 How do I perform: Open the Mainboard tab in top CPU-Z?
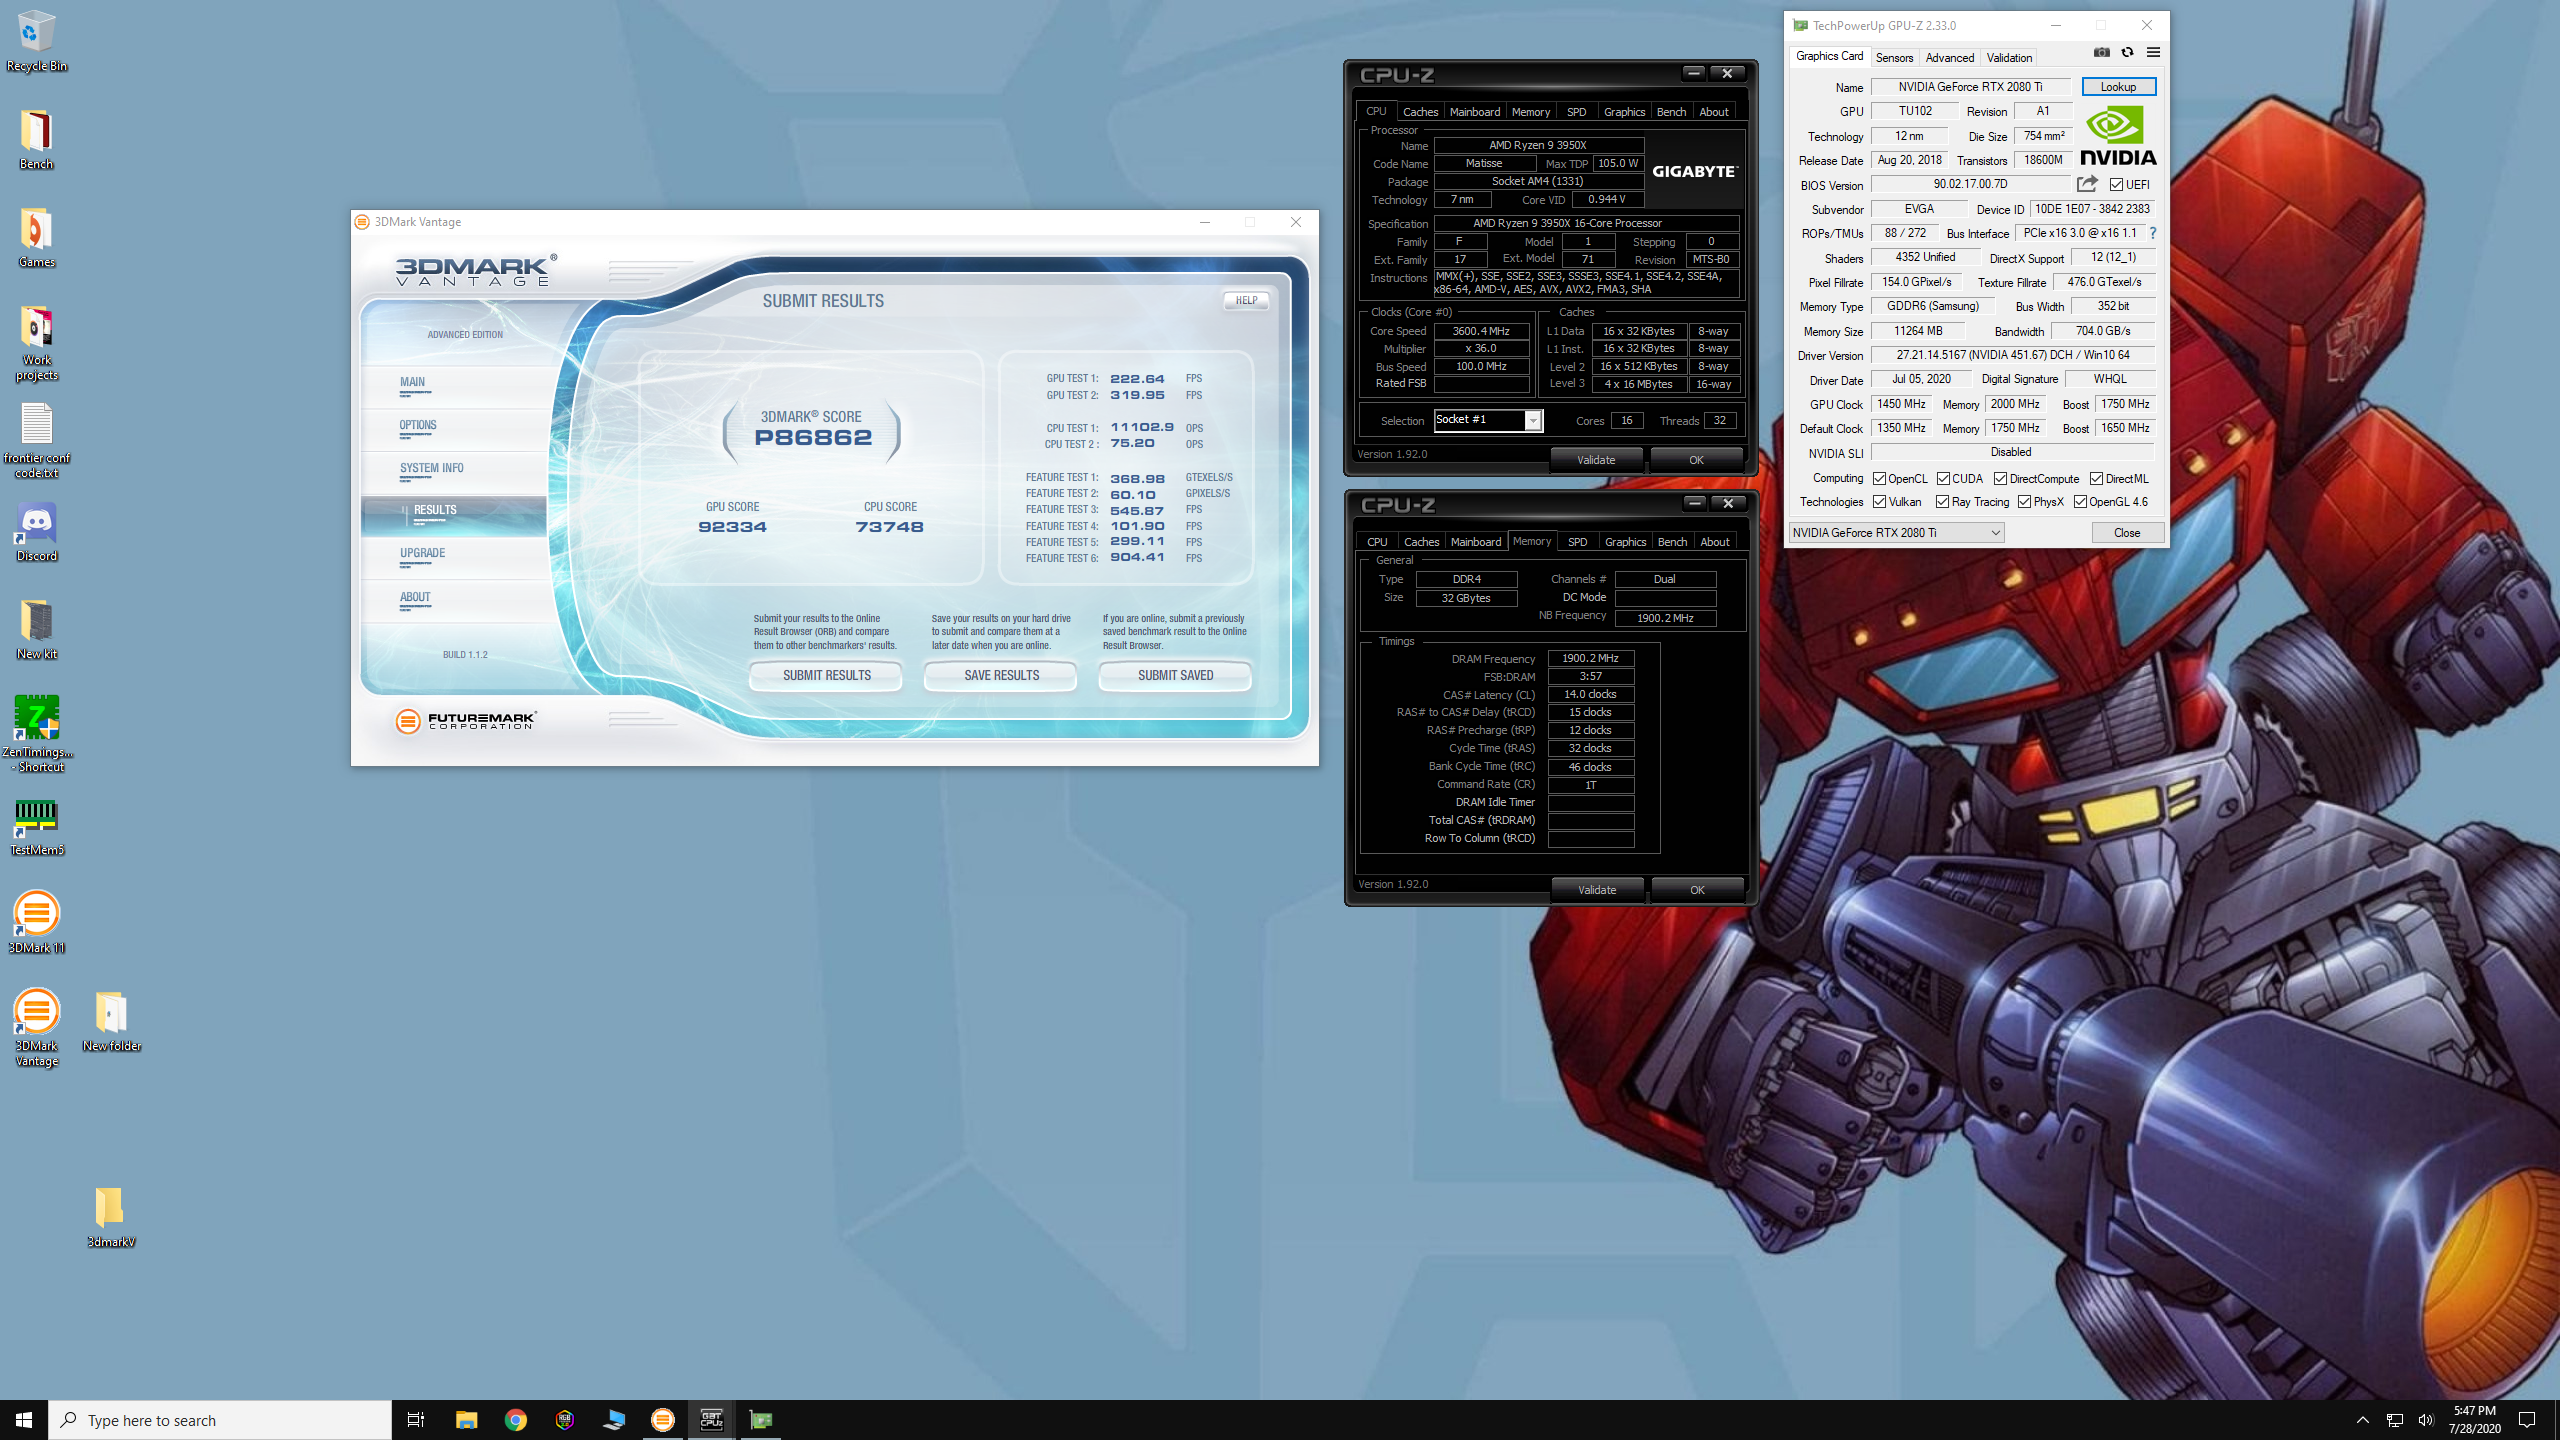[x=1474, y=112]
